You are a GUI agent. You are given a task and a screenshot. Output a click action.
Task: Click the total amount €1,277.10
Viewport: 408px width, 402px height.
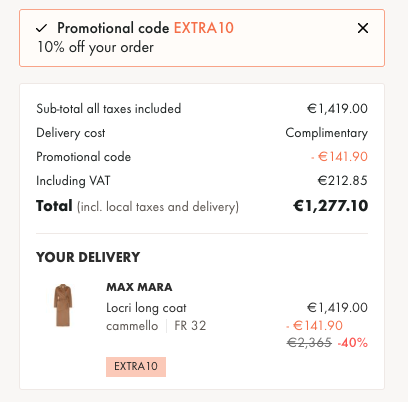330,206
